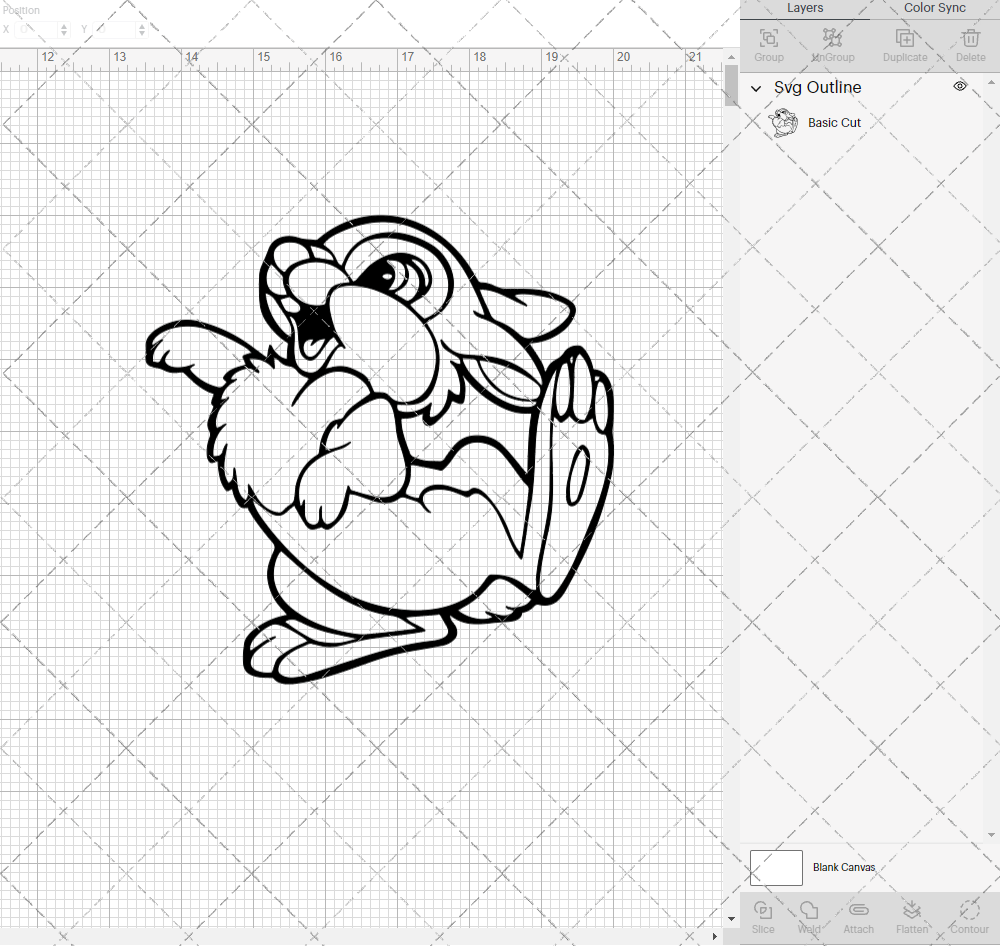The height and width of the screenshot is (946, 1000).
Task: Select the rabbit outline image on the canvas
Action: (380, 450)
